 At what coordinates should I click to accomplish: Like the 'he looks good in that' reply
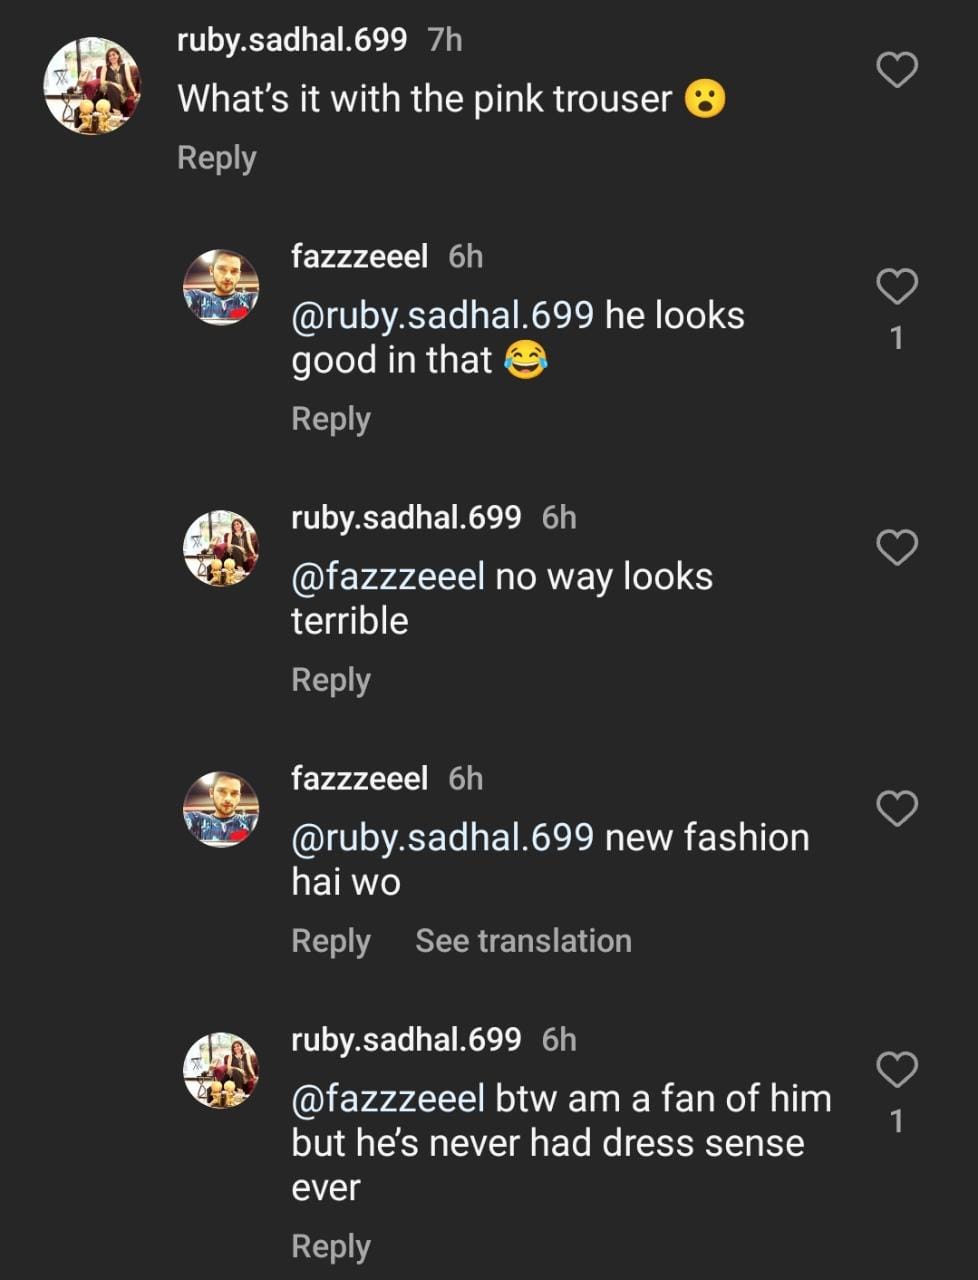pyautogui.click(x=896, y=287)
